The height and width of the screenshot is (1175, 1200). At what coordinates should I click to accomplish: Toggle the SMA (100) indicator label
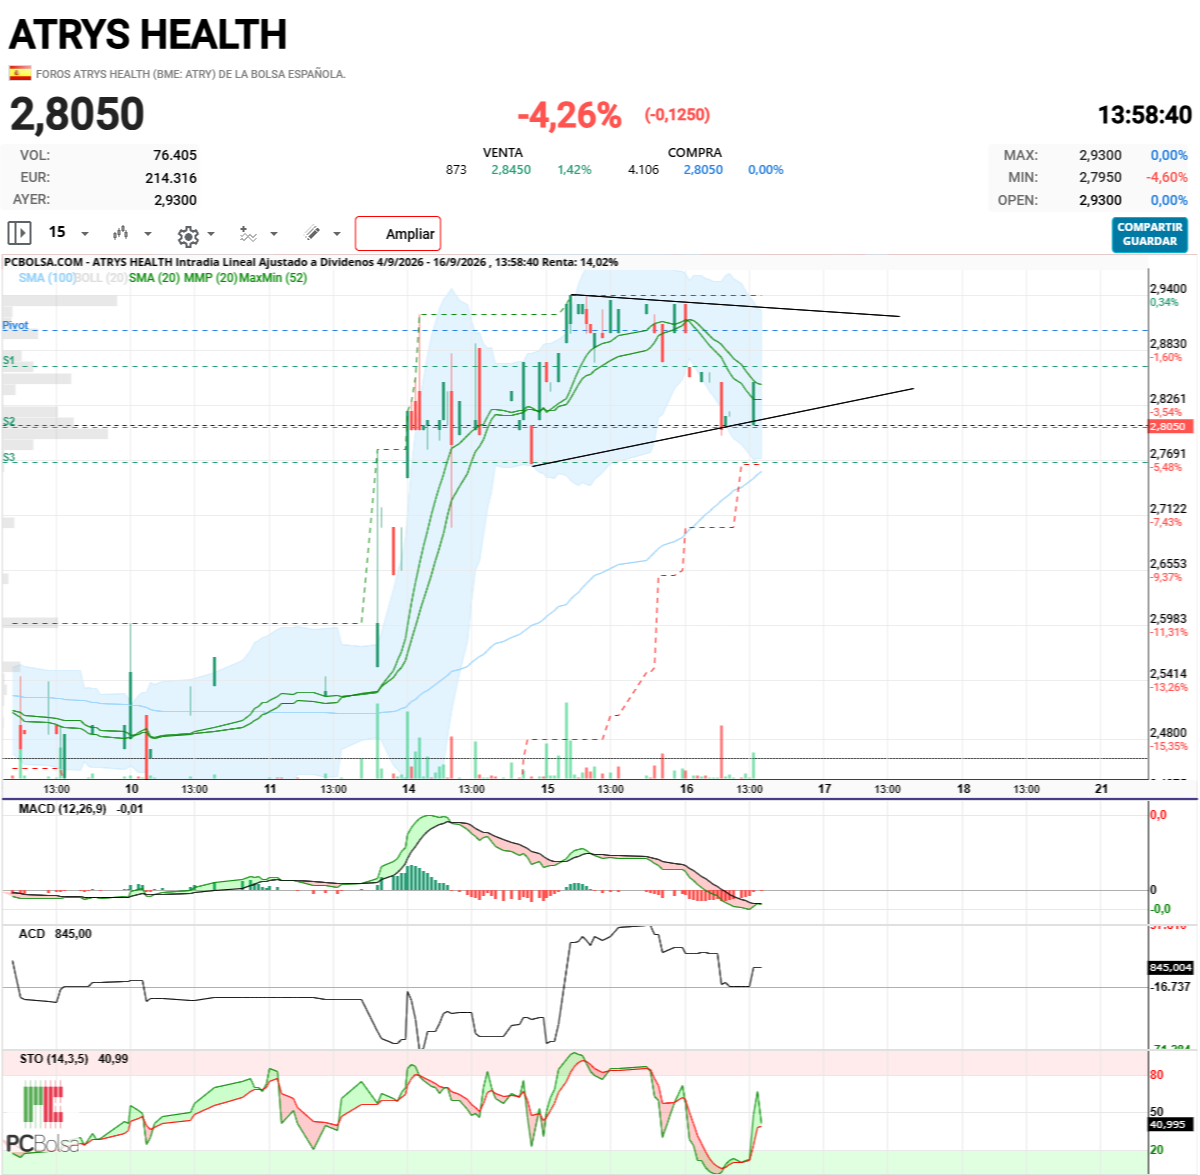47,277
